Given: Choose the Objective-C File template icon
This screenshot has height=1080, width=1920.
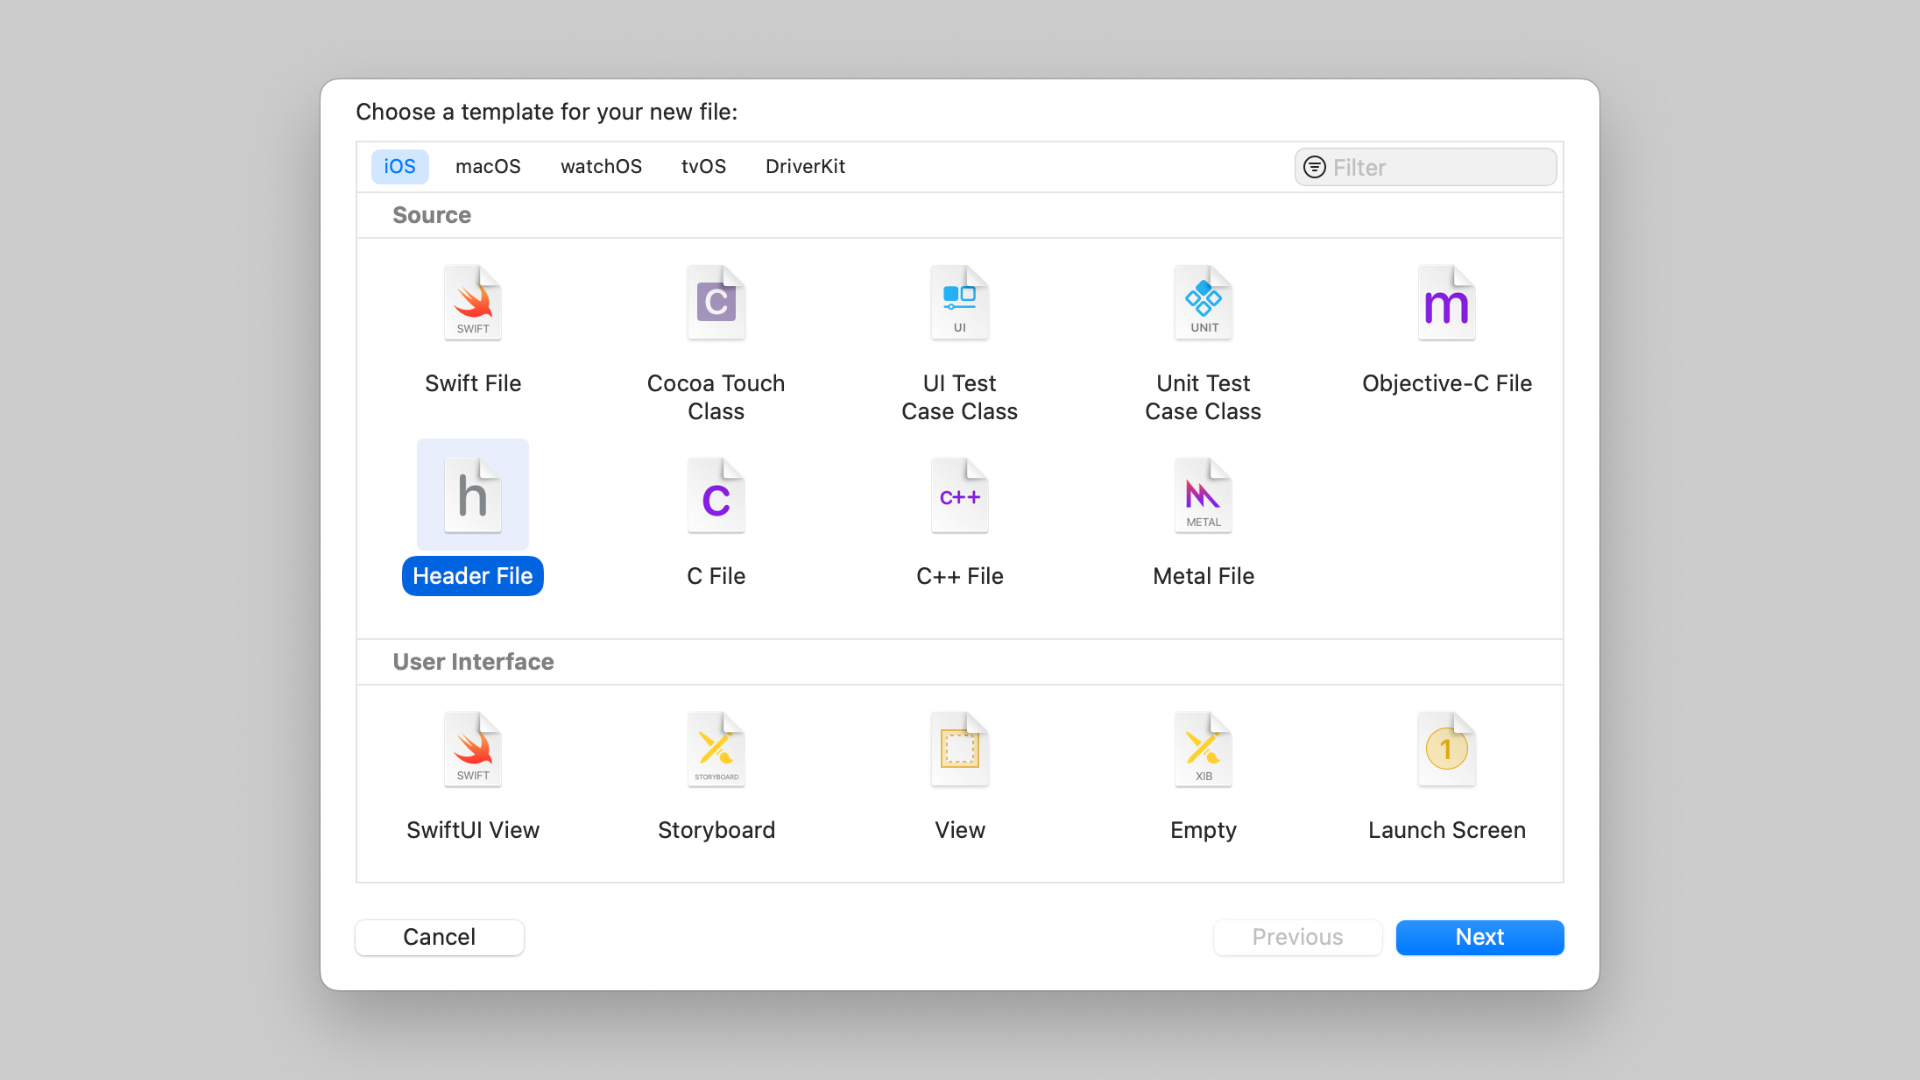Looking at the screenshot, I should pos(1446,303).
